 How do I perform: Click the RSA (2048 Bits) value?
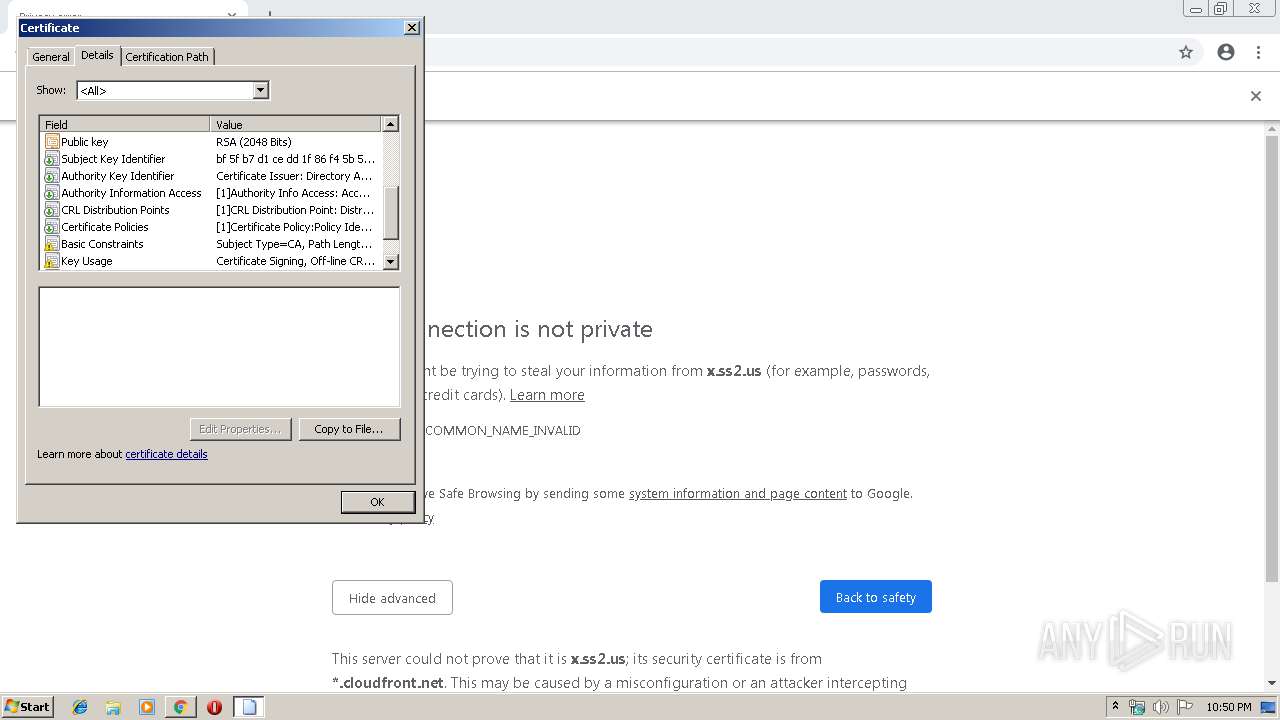coord(254,142)
